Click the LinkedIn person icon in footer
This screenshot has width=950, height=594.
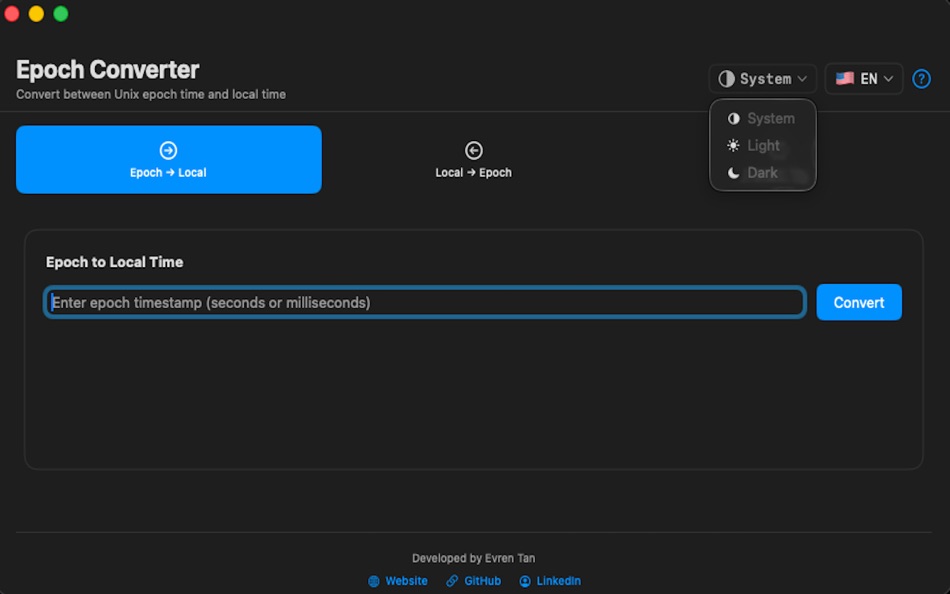click(523, 581)
